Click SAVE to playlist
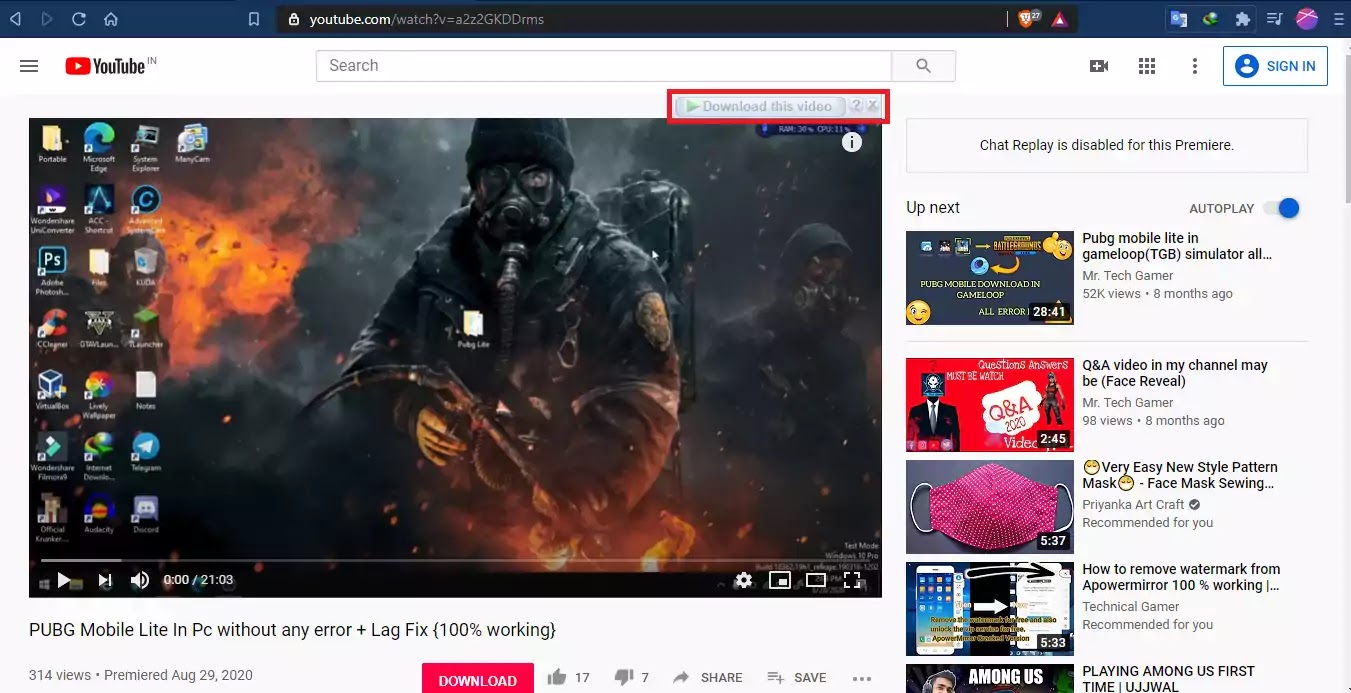This screenshot has width=1351, height=693. 797,678
